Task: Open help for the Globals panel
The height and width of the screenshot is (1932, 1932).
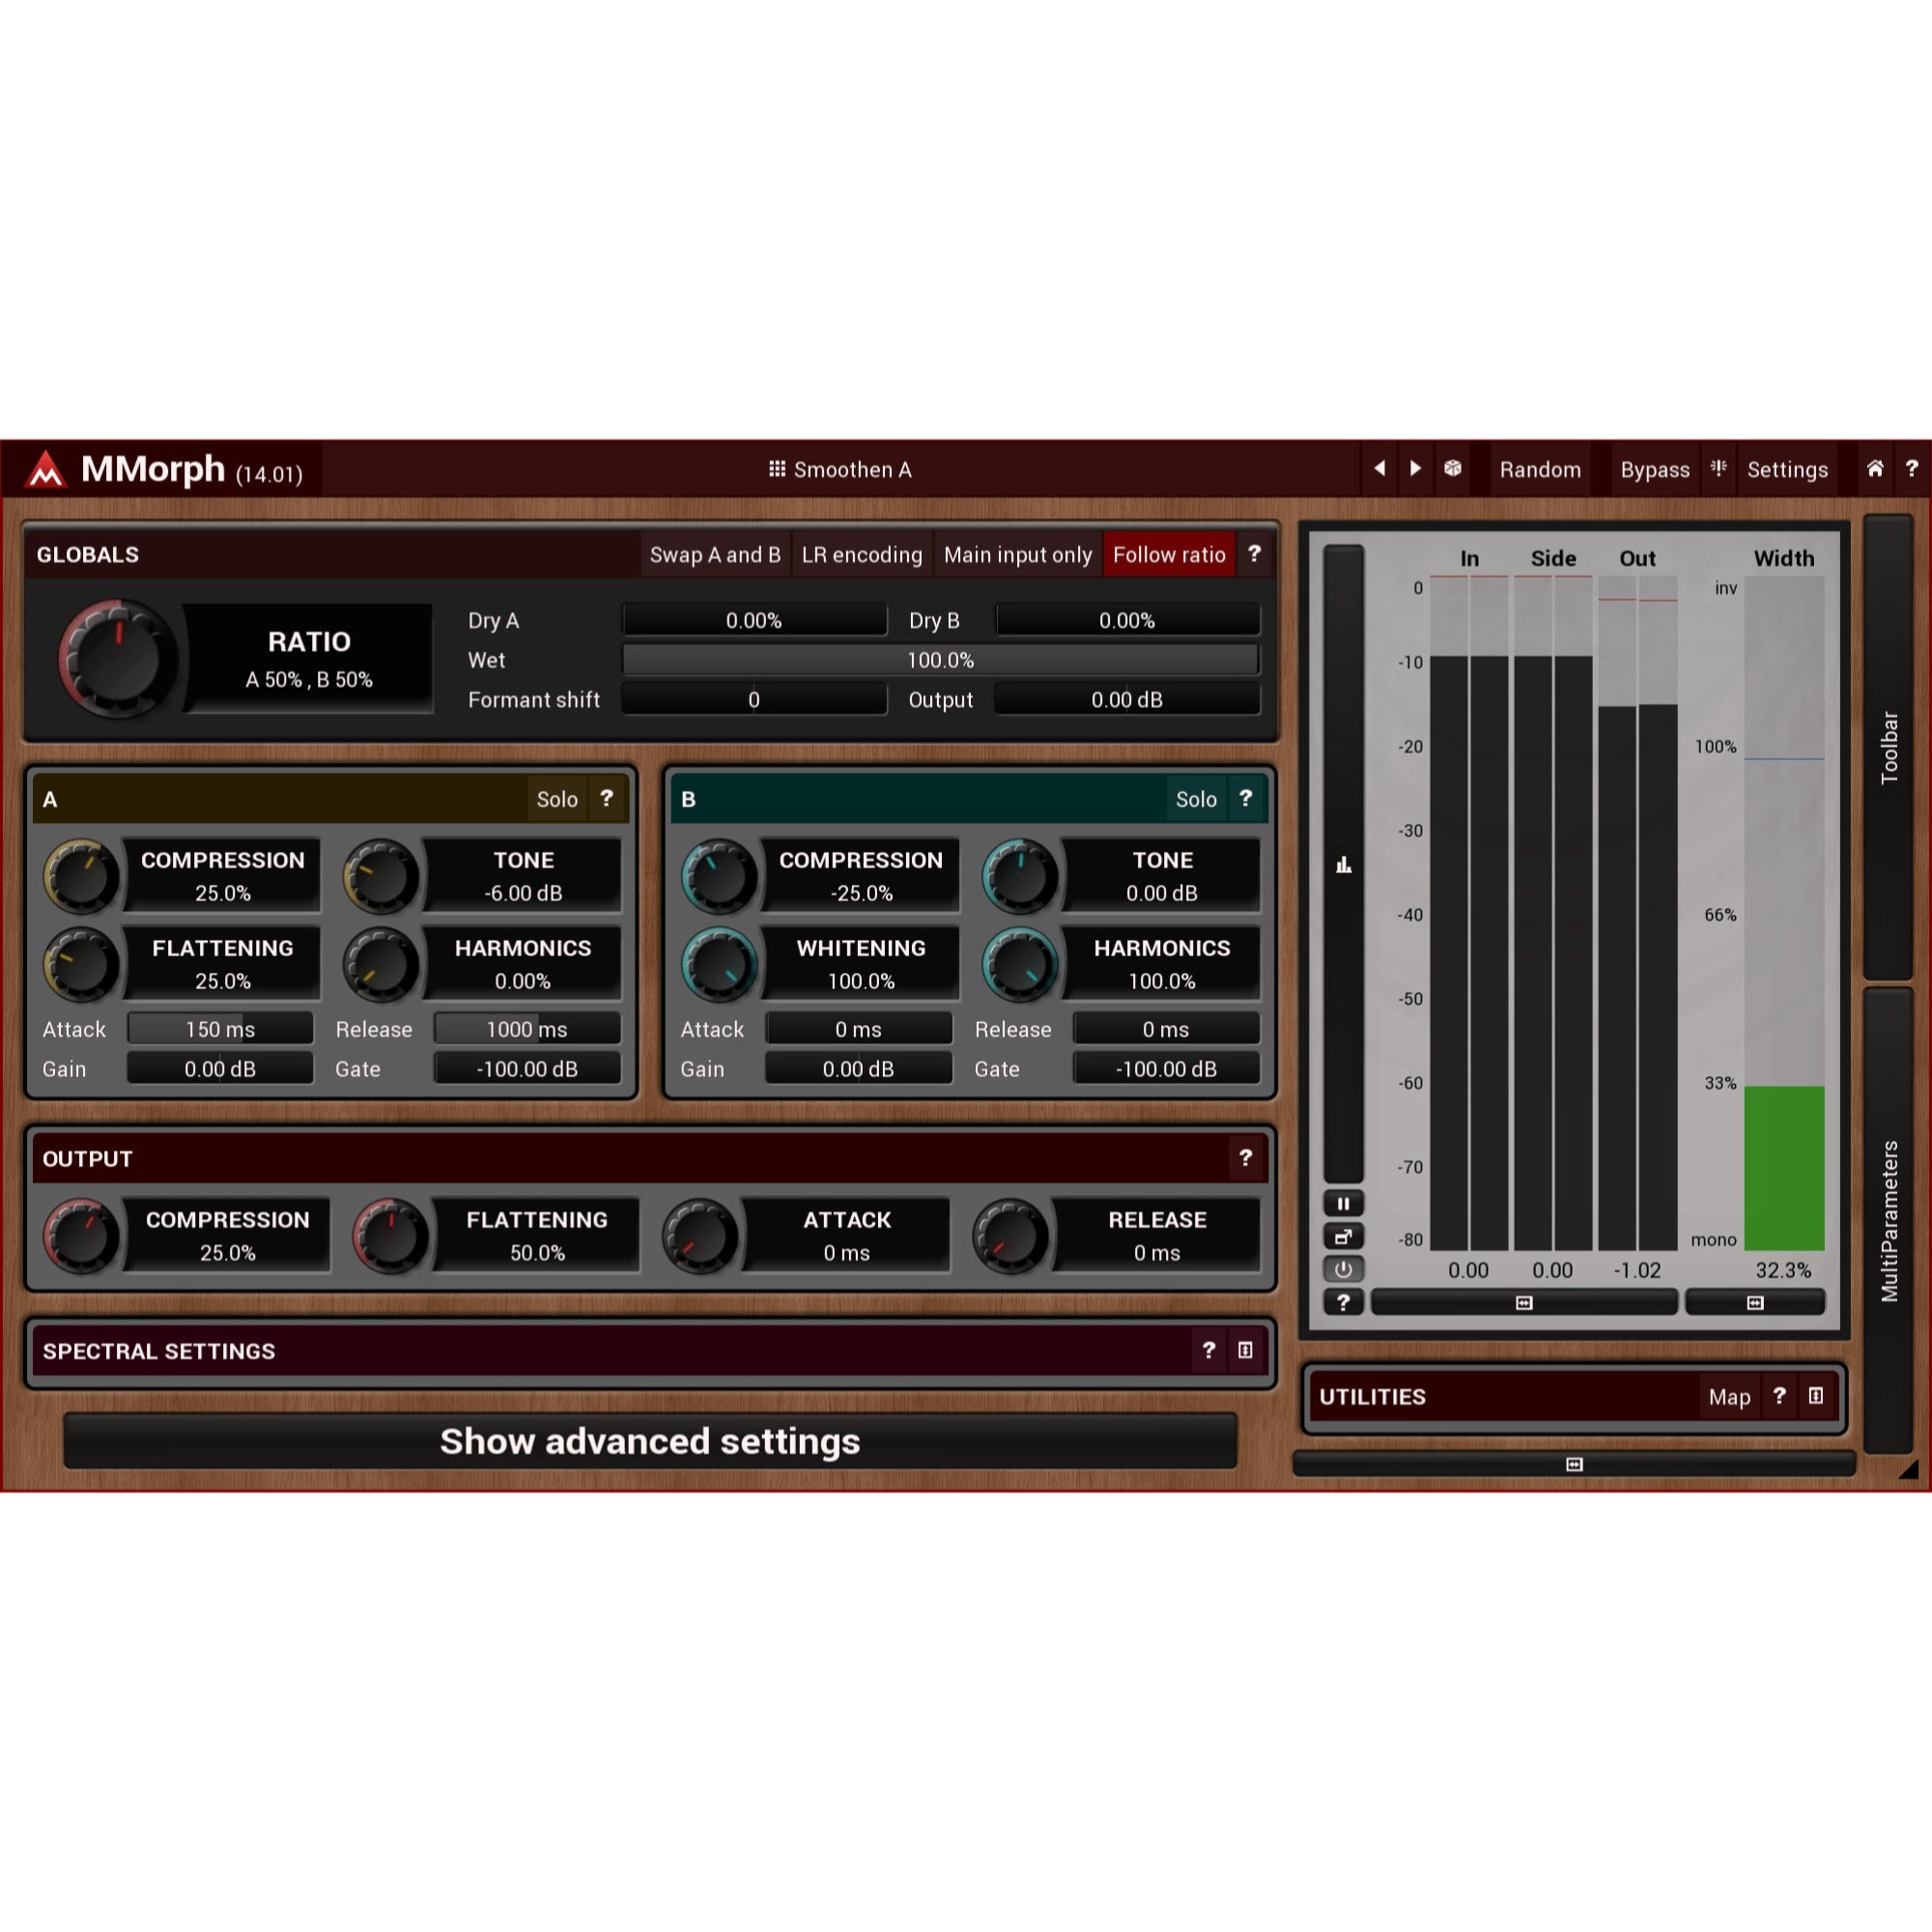Action: point(1254,554)
